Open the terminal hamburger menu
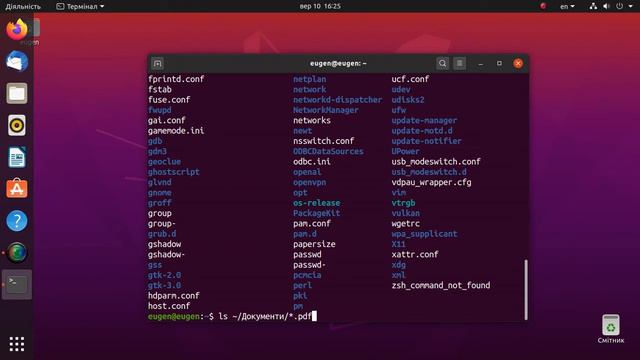Screen dimensions: 640x360 point(460,63)
